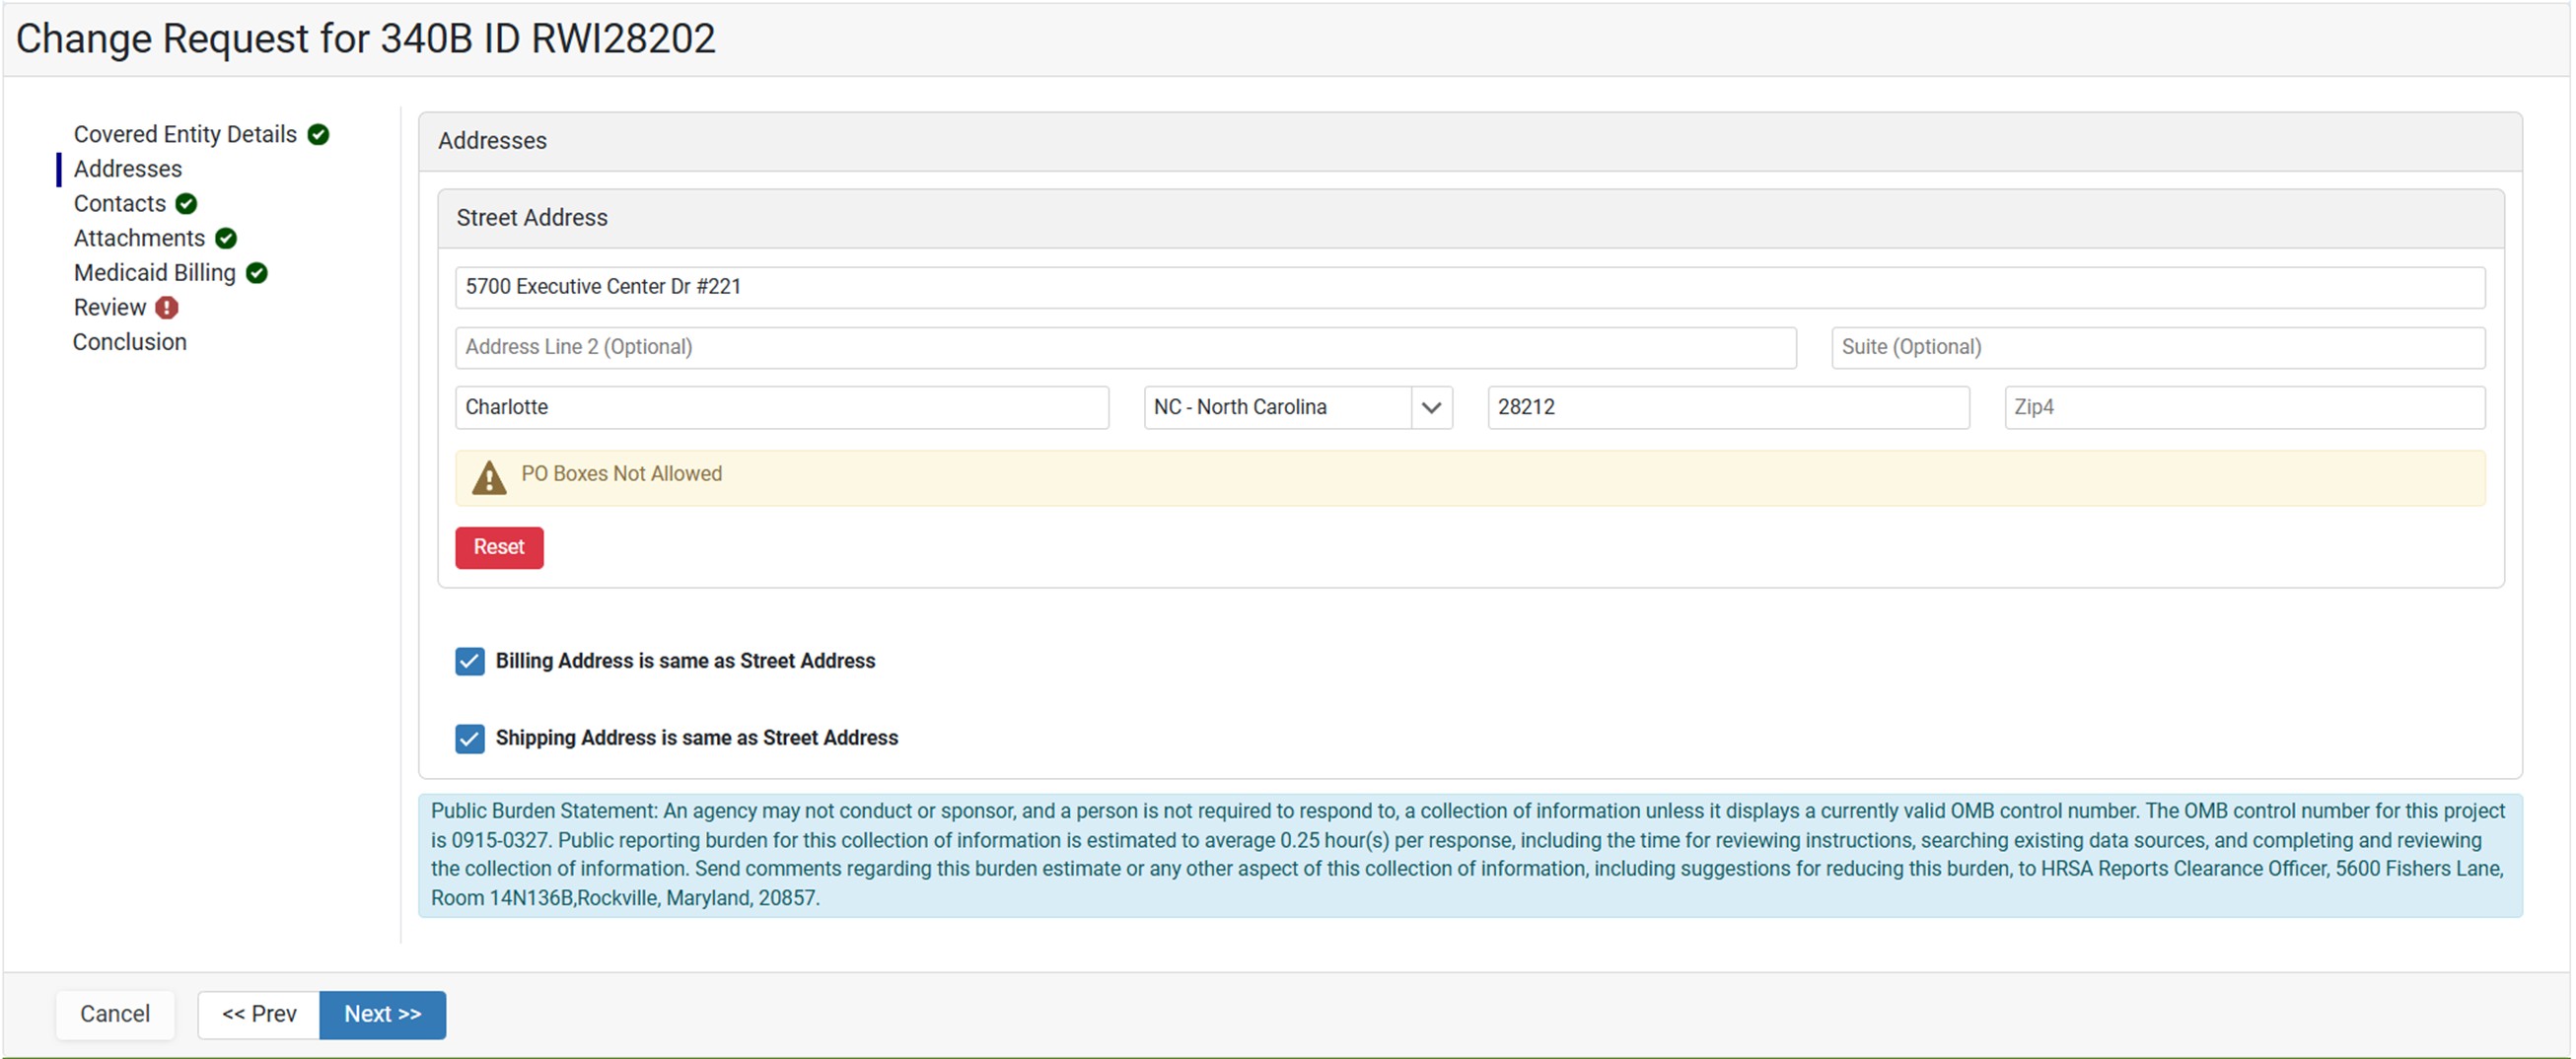This screenshot has width=2576, height=1059.
Task: Click green checkmark beside Covered Entity Details
Action: click(318, 135)
